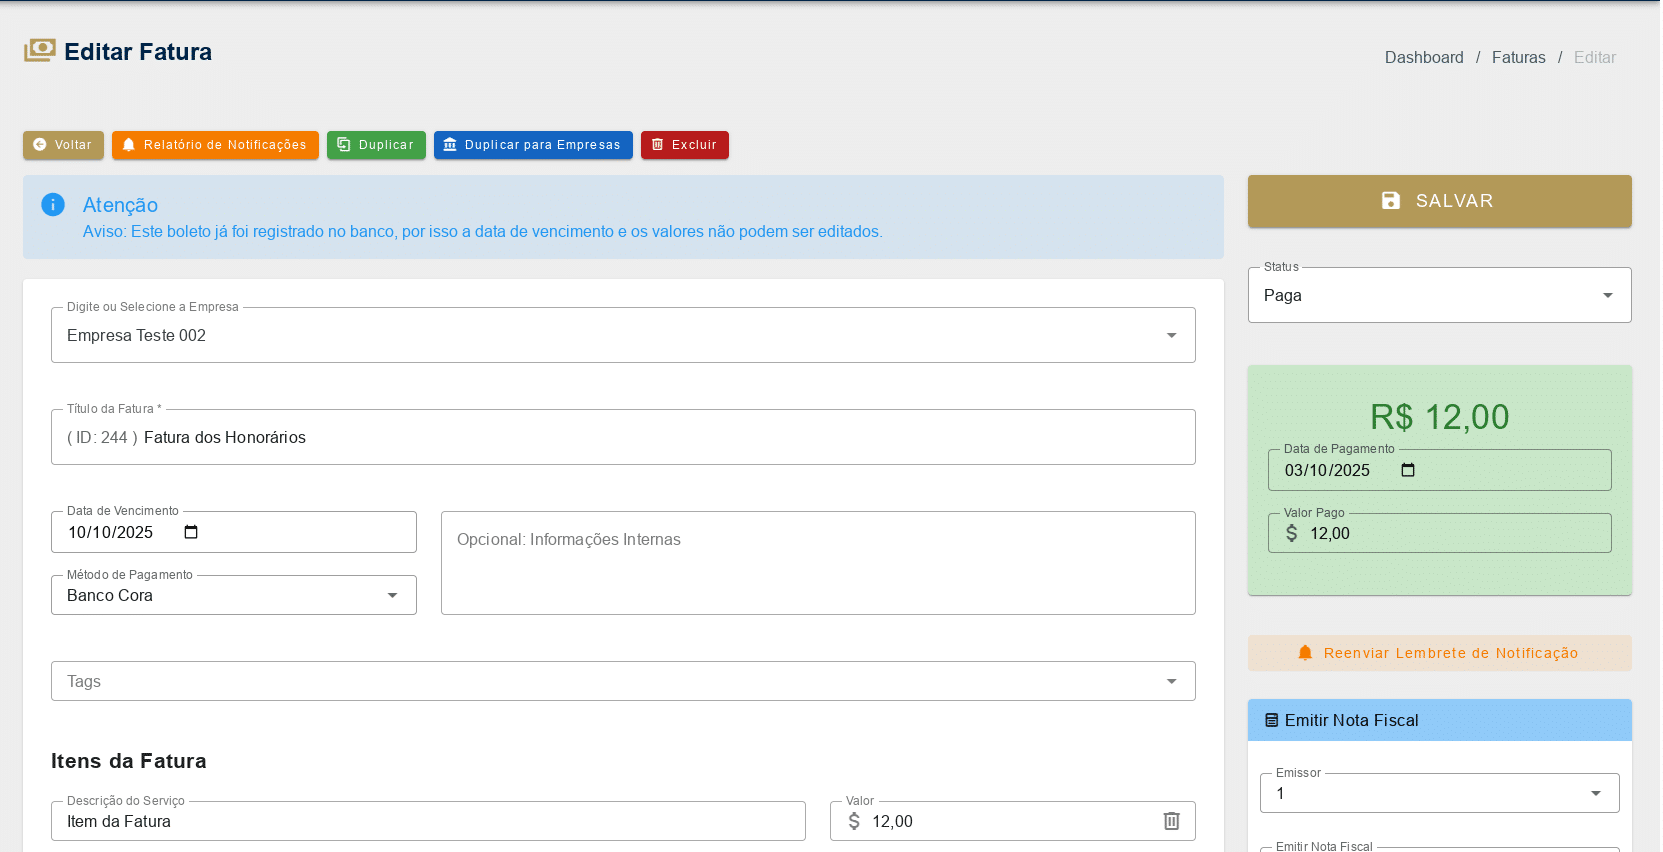Go to Faturas breadcrumb link
Image resolution: width=1663 pixels, height=852 pixels.
click(1517, 58)
